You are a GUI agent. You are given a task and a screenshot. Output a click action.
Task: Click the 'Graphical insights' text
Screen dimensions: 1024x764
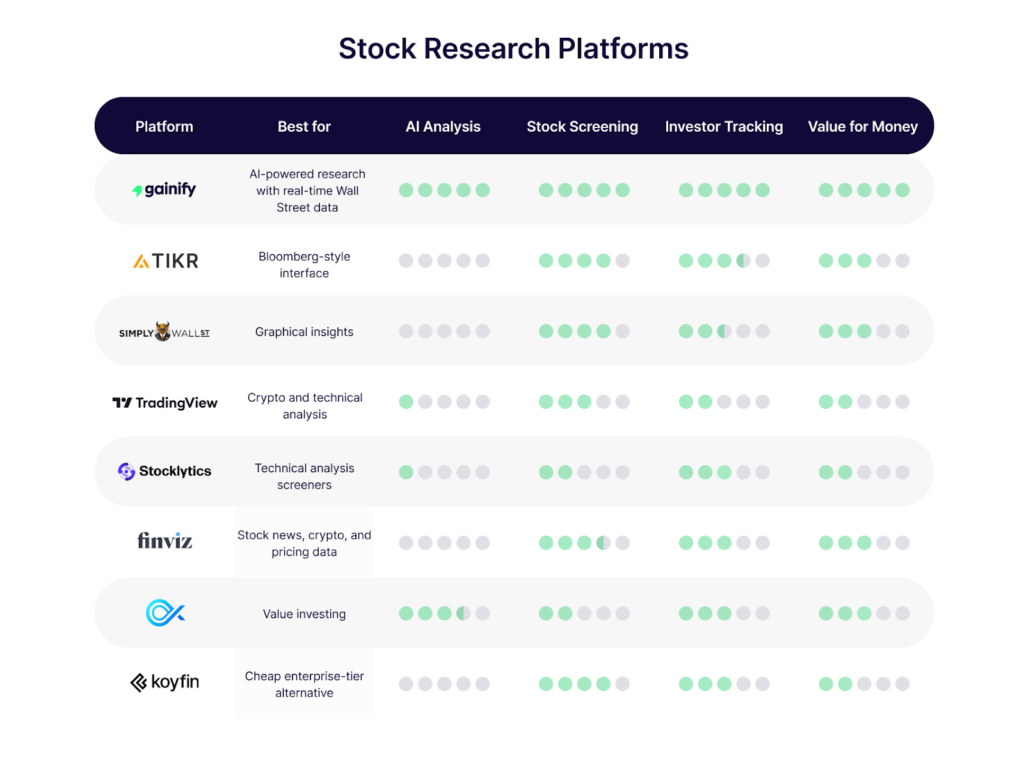[x=304, y=332]
